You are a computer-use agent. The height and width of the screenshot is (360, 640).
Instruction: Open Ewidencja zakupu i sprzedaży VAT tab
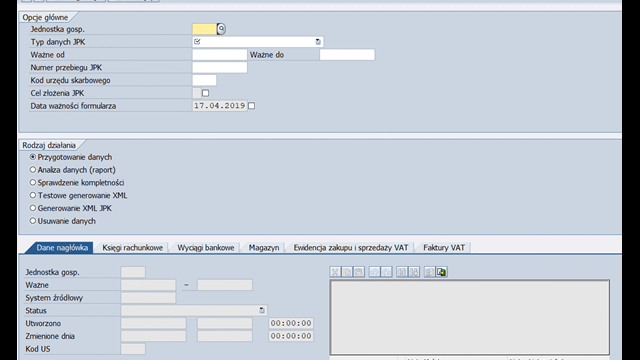pyautogui.click(x=351, y=248)
